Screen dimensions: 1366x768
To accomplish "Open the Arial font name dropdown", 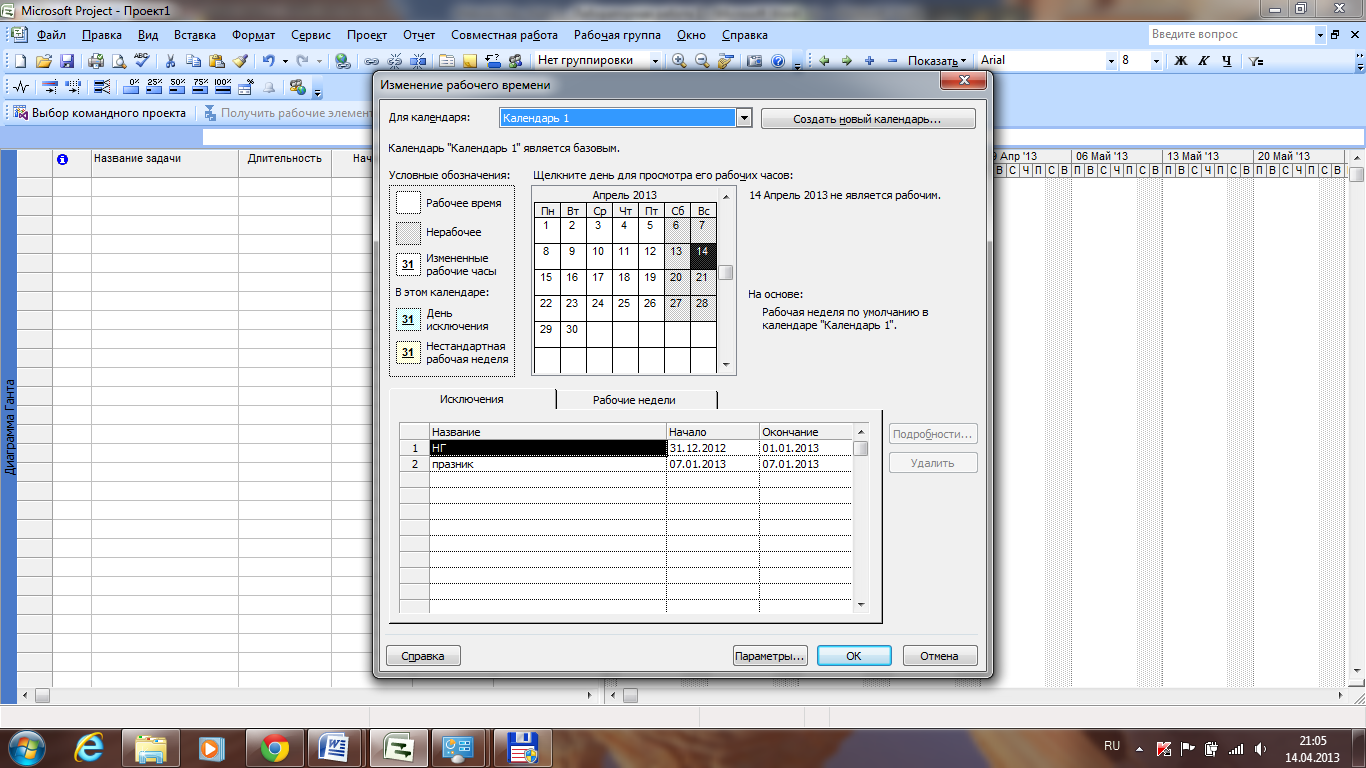I will [x=1110, y=61].
